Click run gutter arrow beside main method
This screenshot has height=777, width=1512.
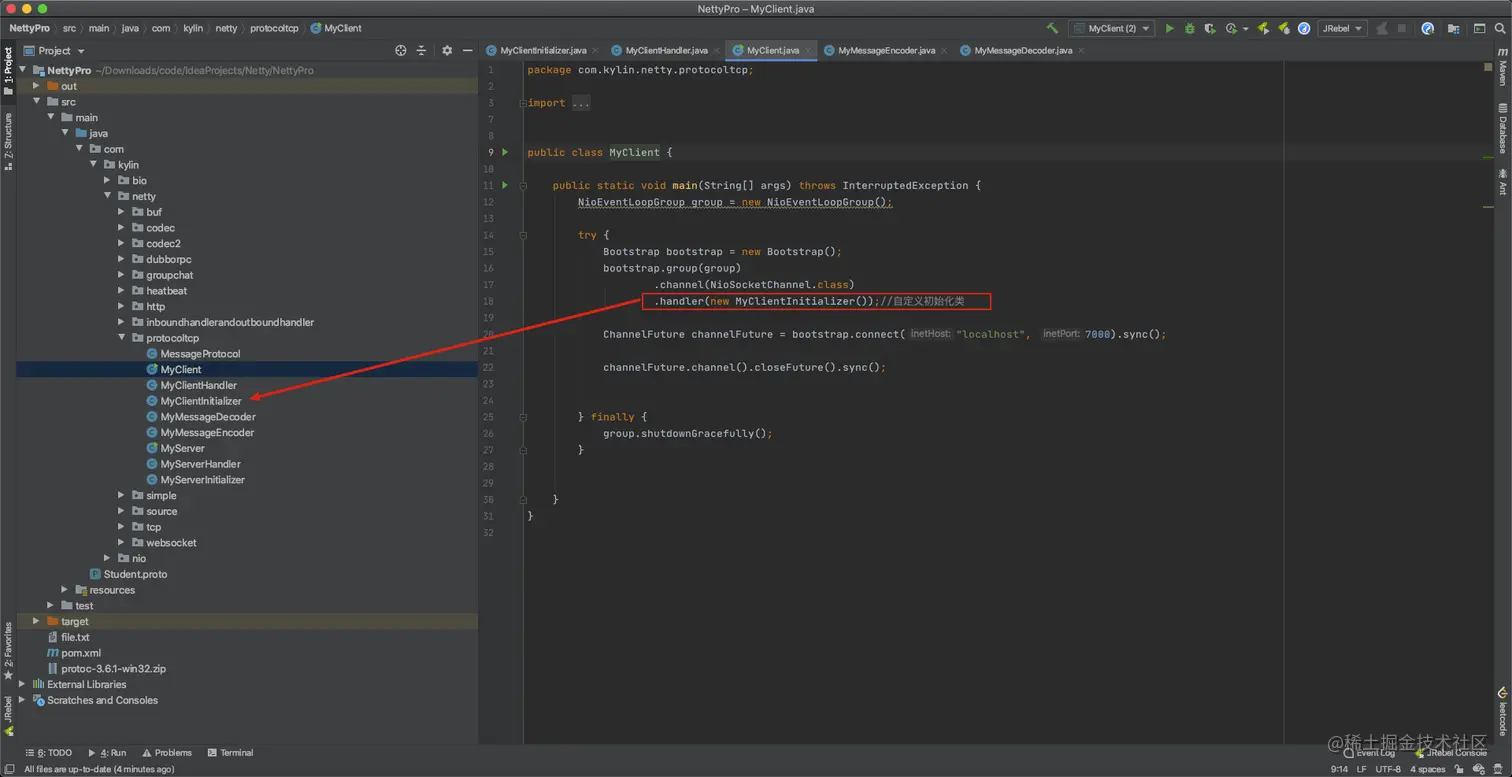(x=505, y=185)
